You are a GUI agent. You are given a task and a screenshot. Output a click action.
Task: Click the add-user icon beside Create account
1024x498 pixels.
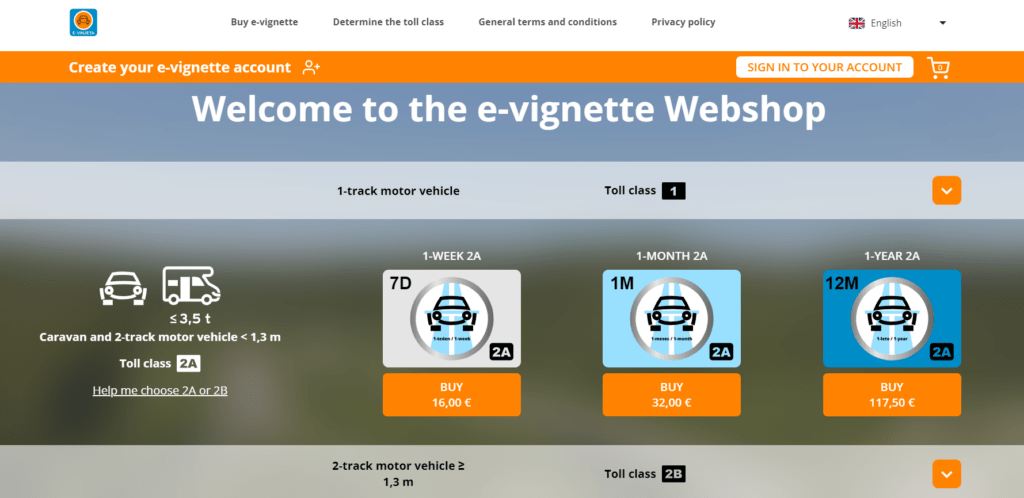(x=311, y=68)
